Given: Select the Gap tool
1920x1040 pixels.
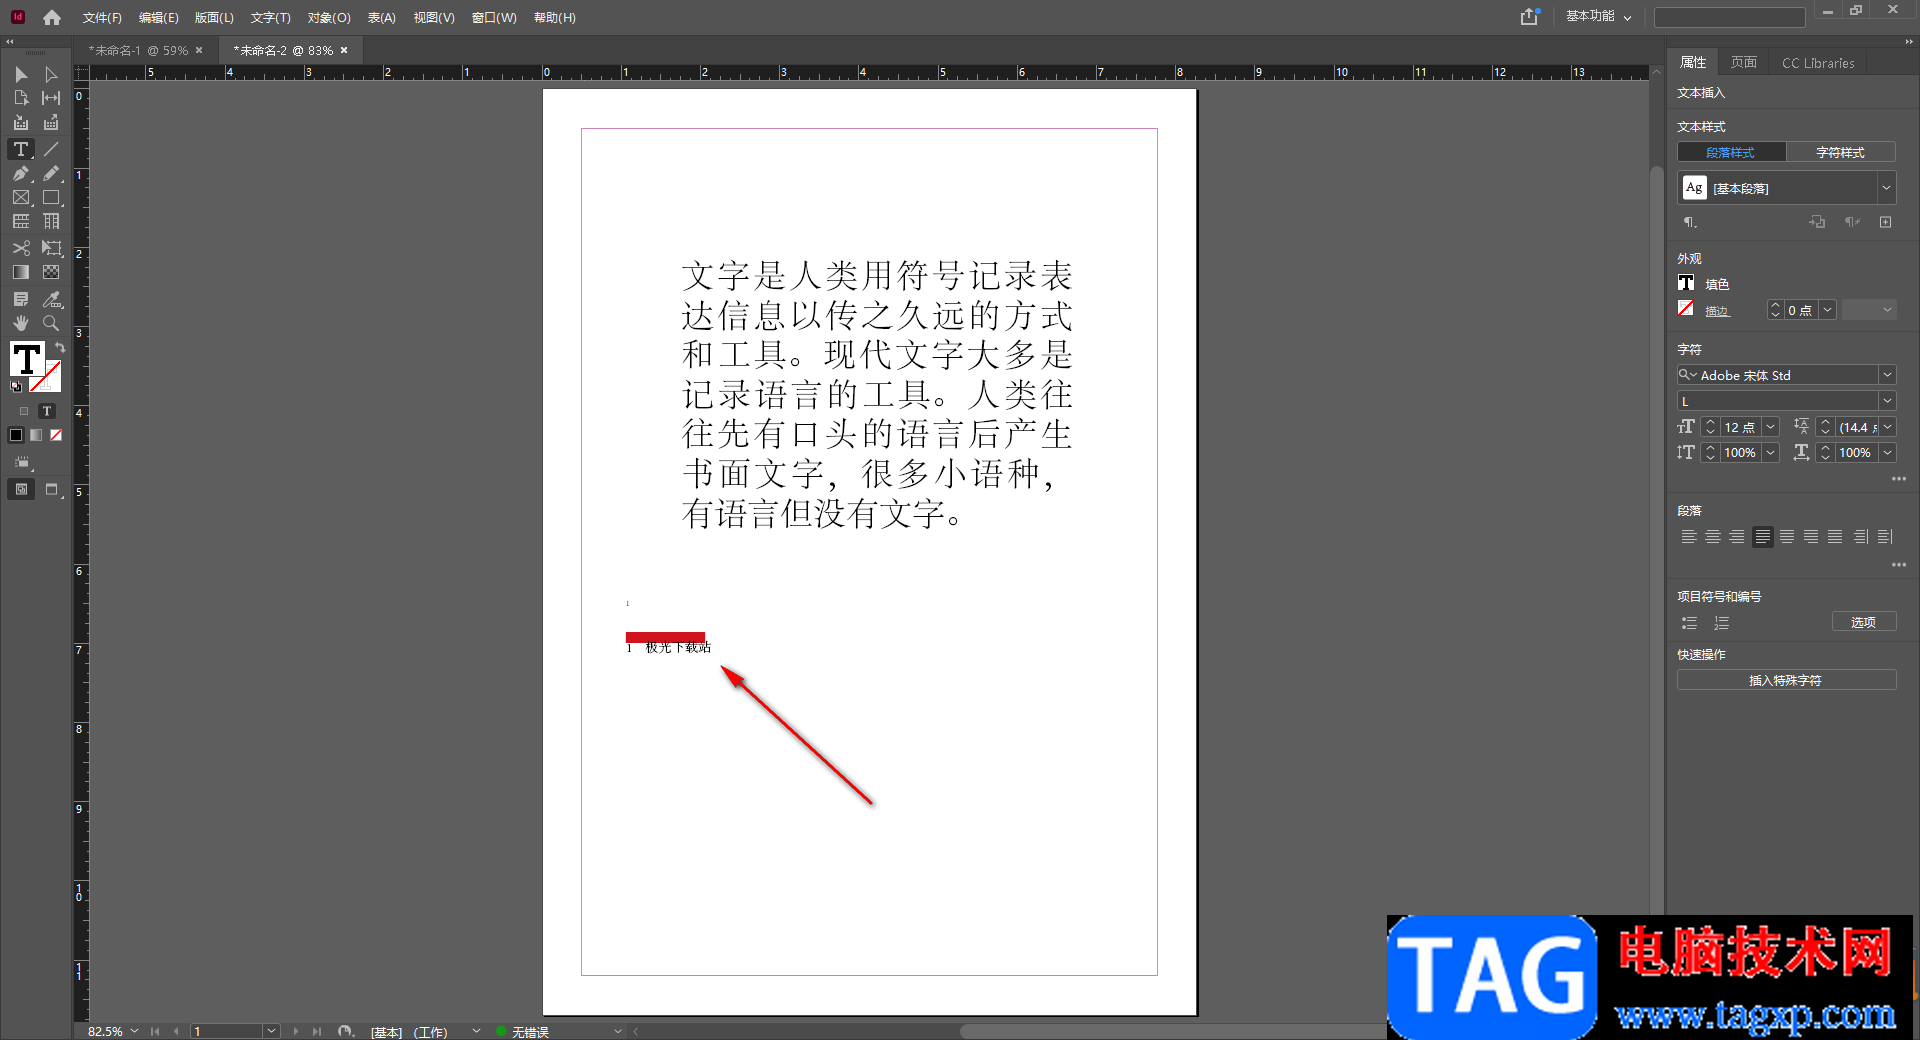Looking at the screenshot, I should [x=51, y=98].
